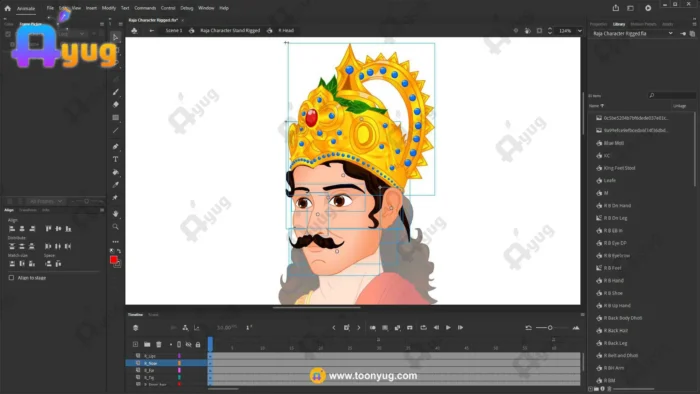Click the New Layer icon in timeline
The width and height of the screenshot is (700, 394).
[135, 344]
